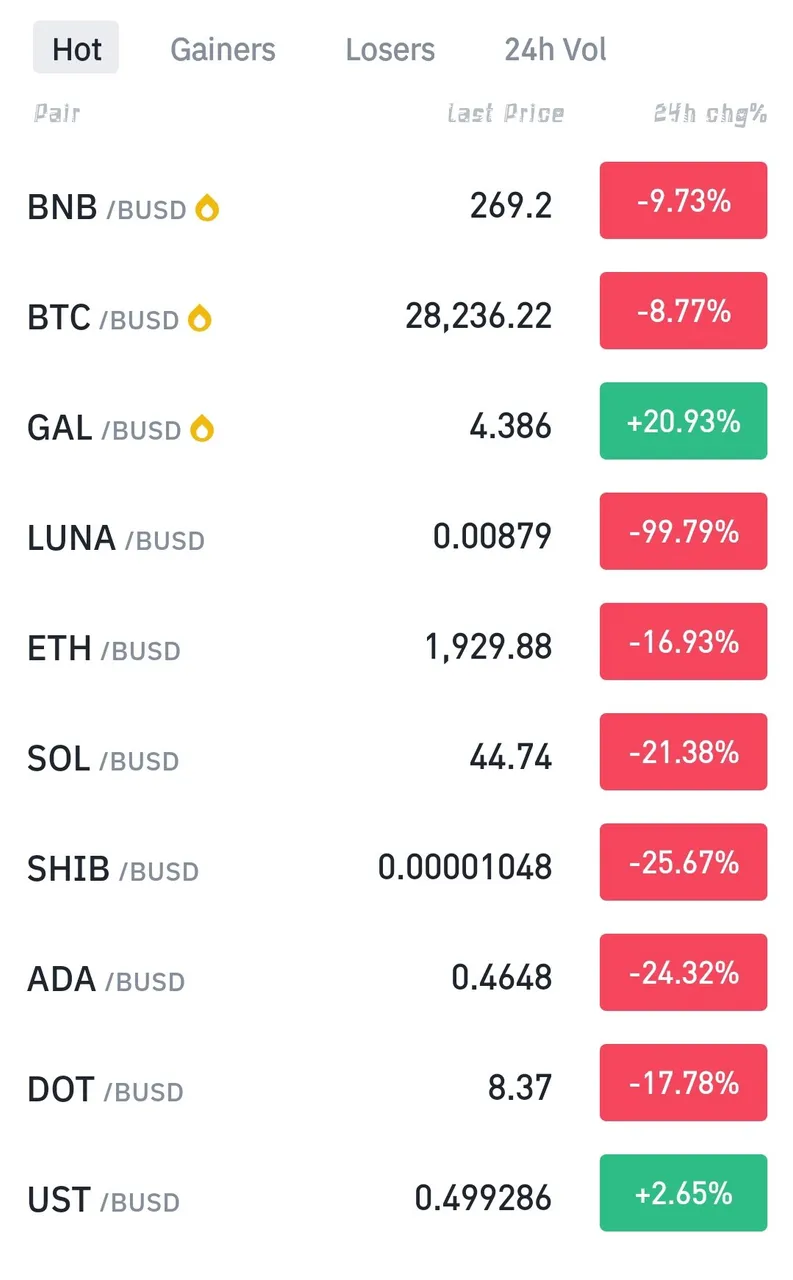Tap the +20.93% green badge for GAL

(683, 421)
